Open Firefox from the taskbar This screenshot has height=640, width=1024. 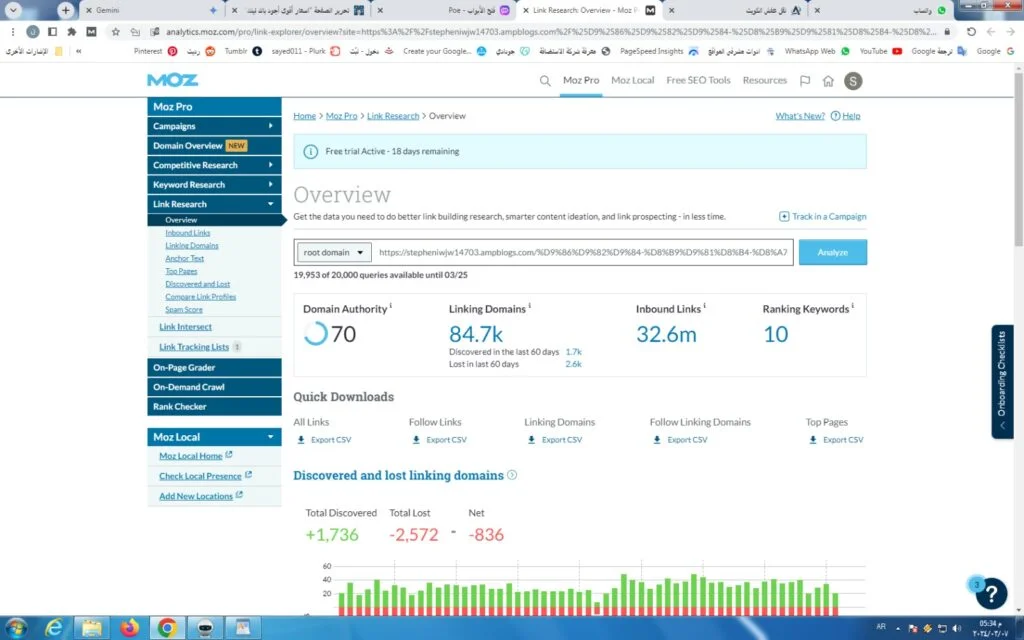pyautogui.click(x=129, y=628)
